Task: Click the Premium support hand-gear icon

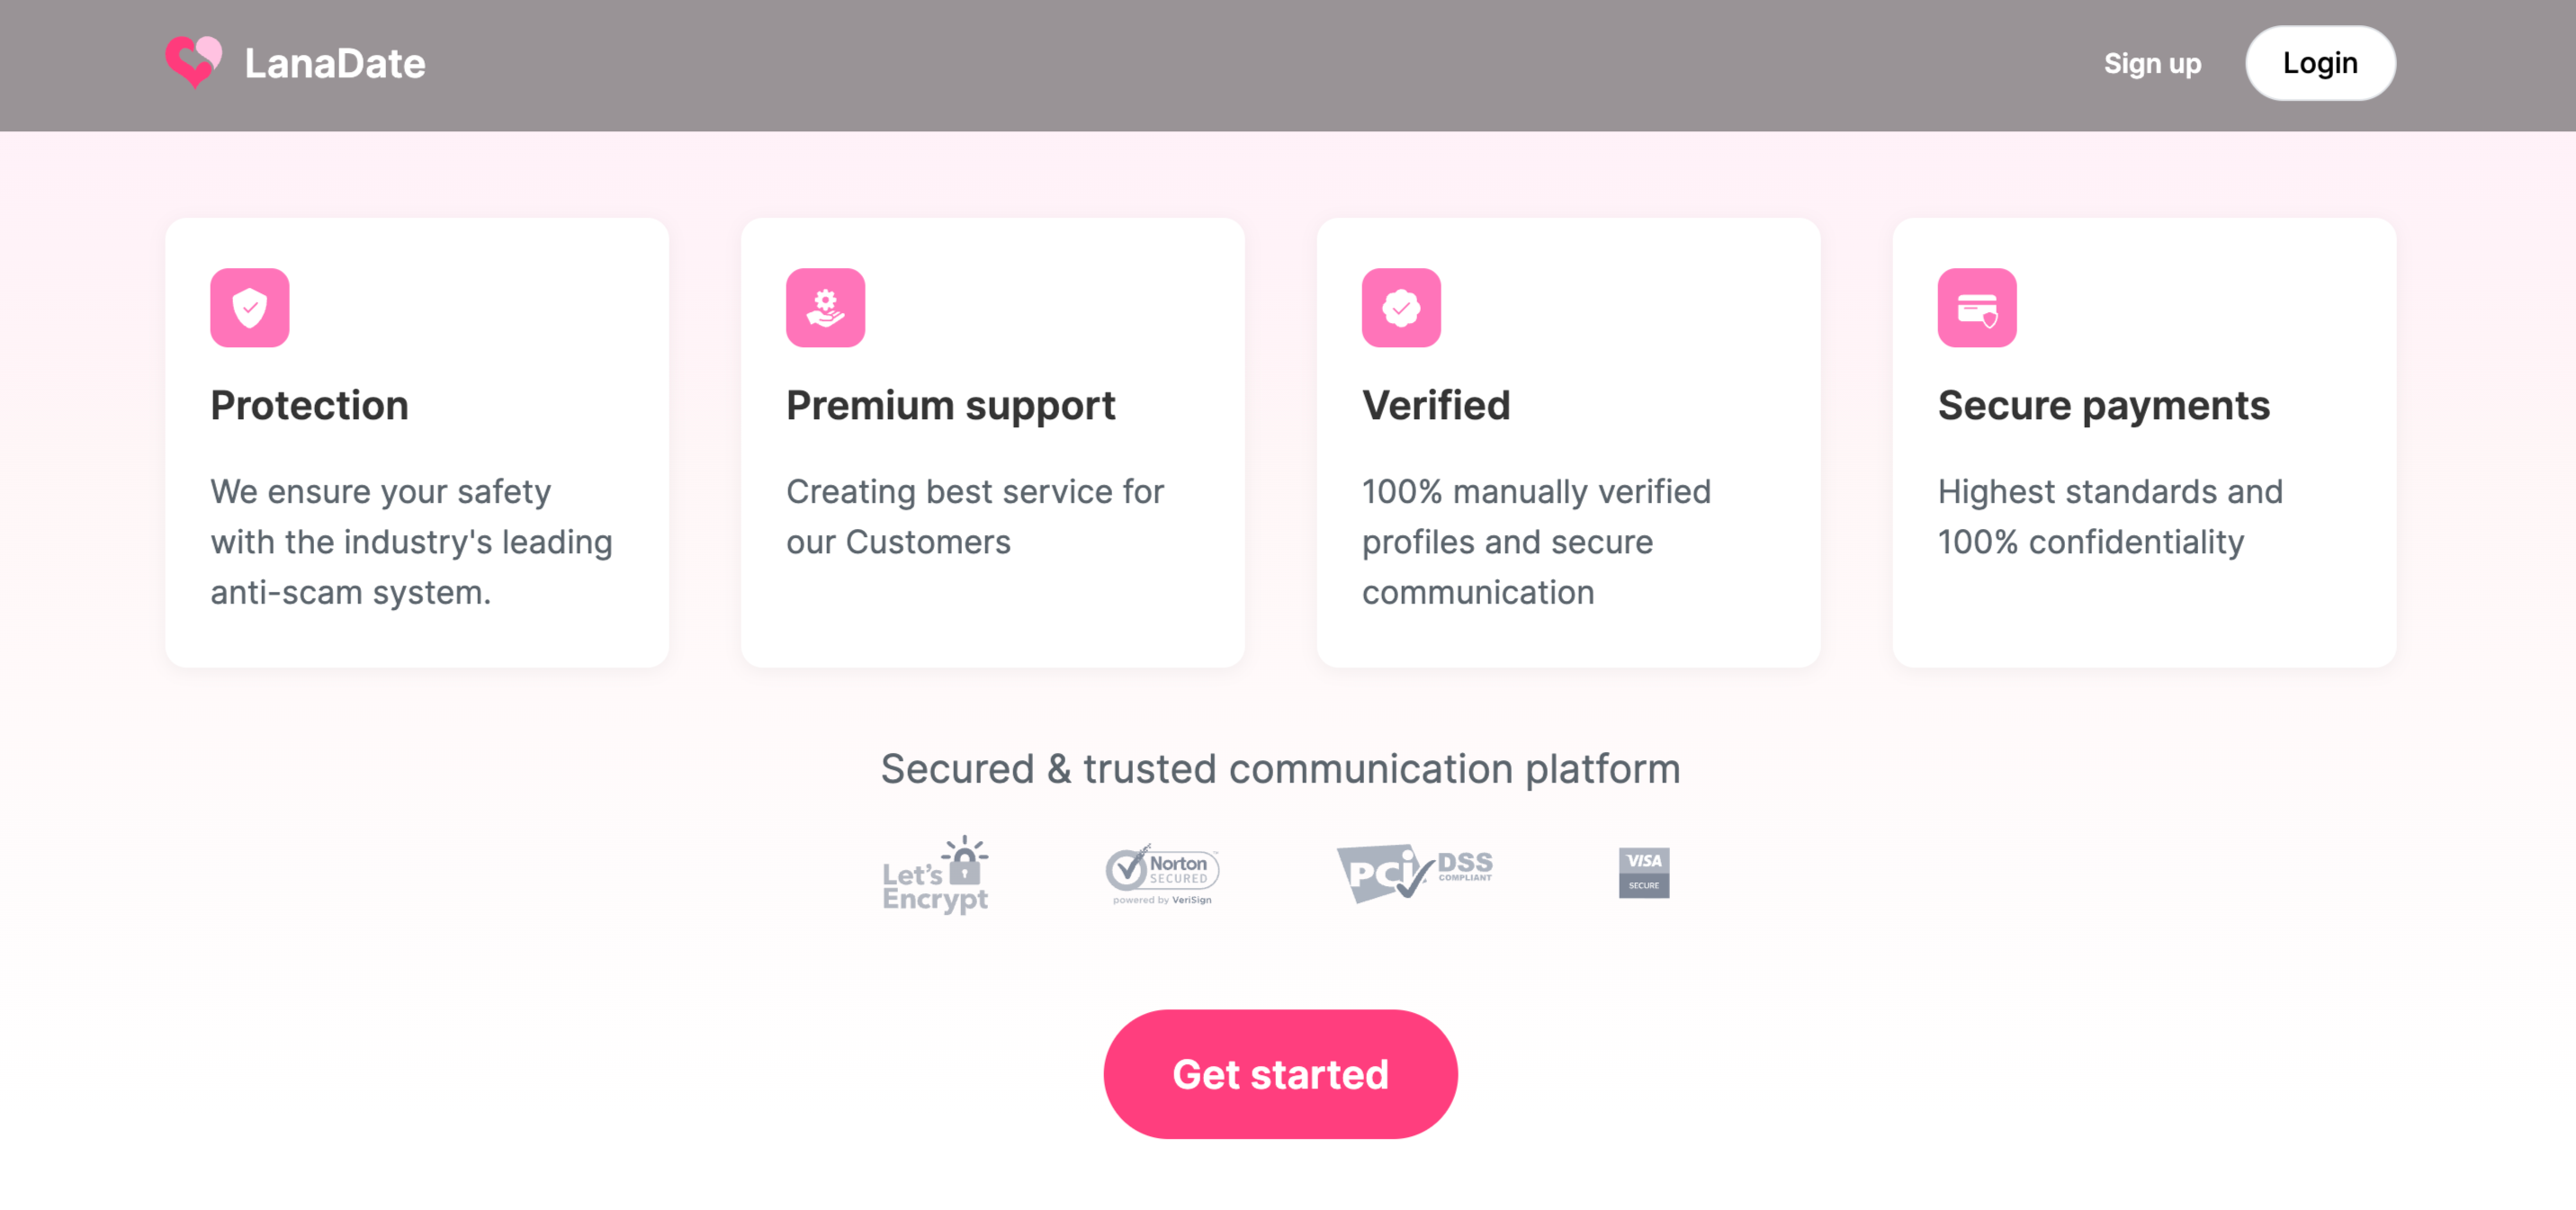Action: [x=825, y=307]
